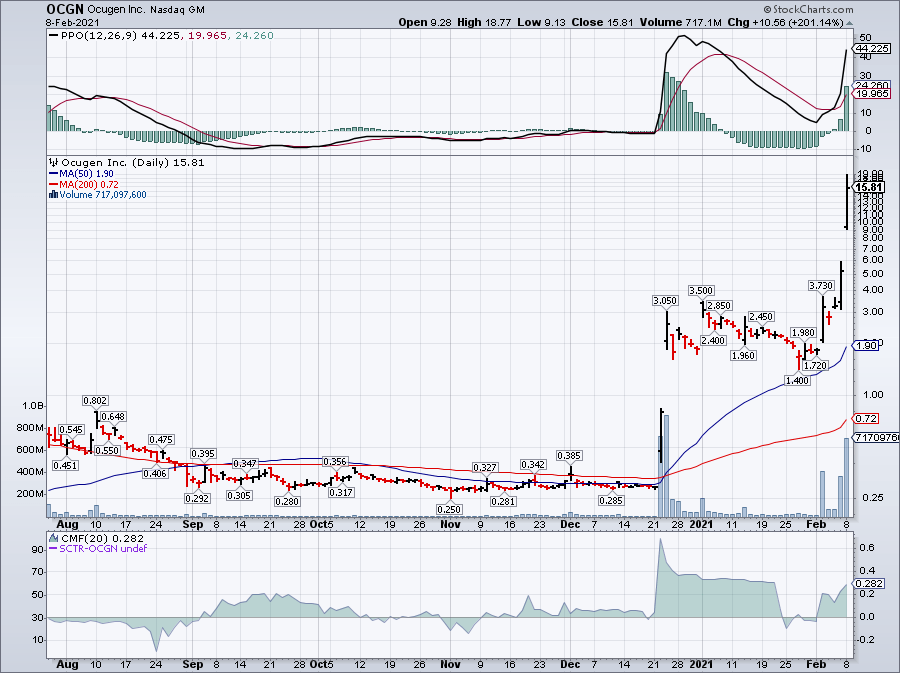Click the 0.250 November low label
This screenshot has height=673, width=900.
(449, 509)
